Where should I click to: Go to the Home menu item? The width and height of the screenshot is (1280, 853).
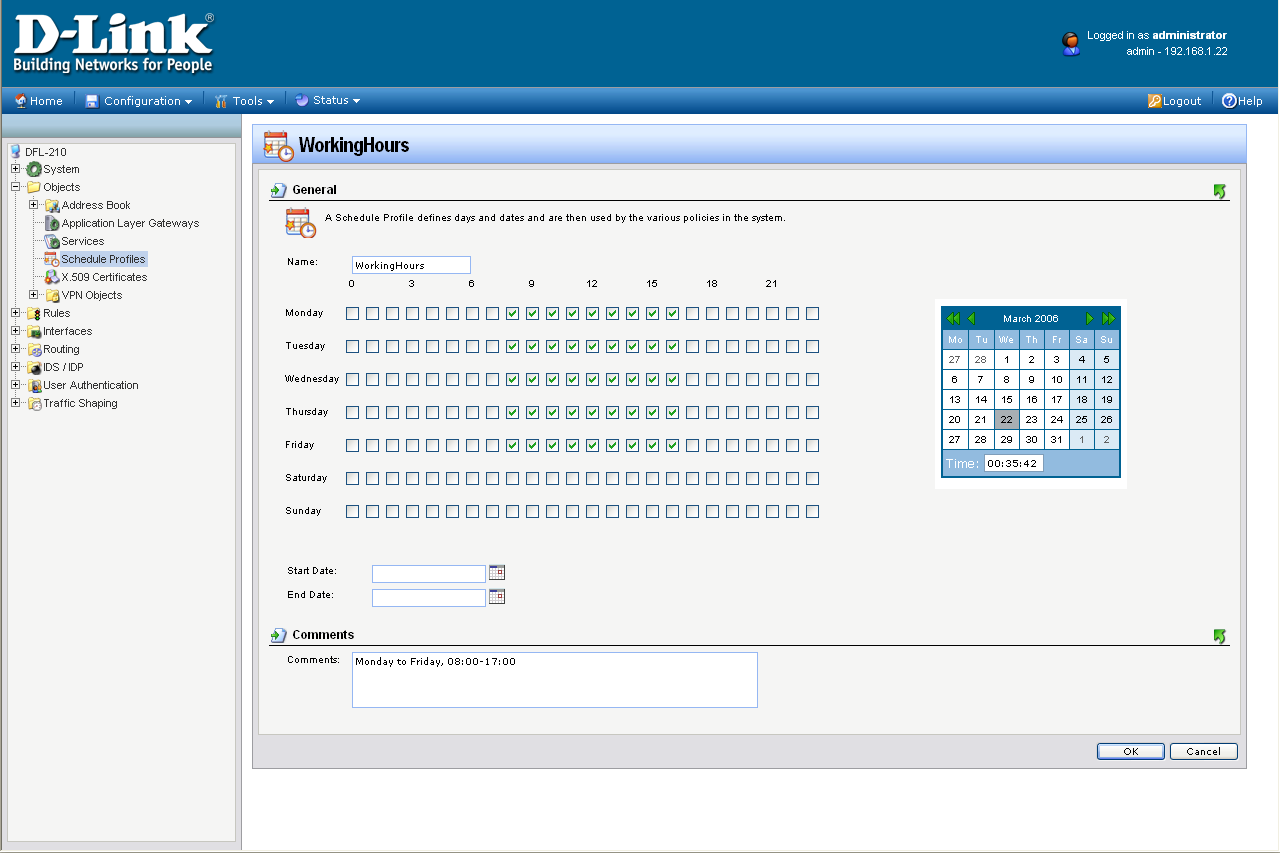coord(38,101)
